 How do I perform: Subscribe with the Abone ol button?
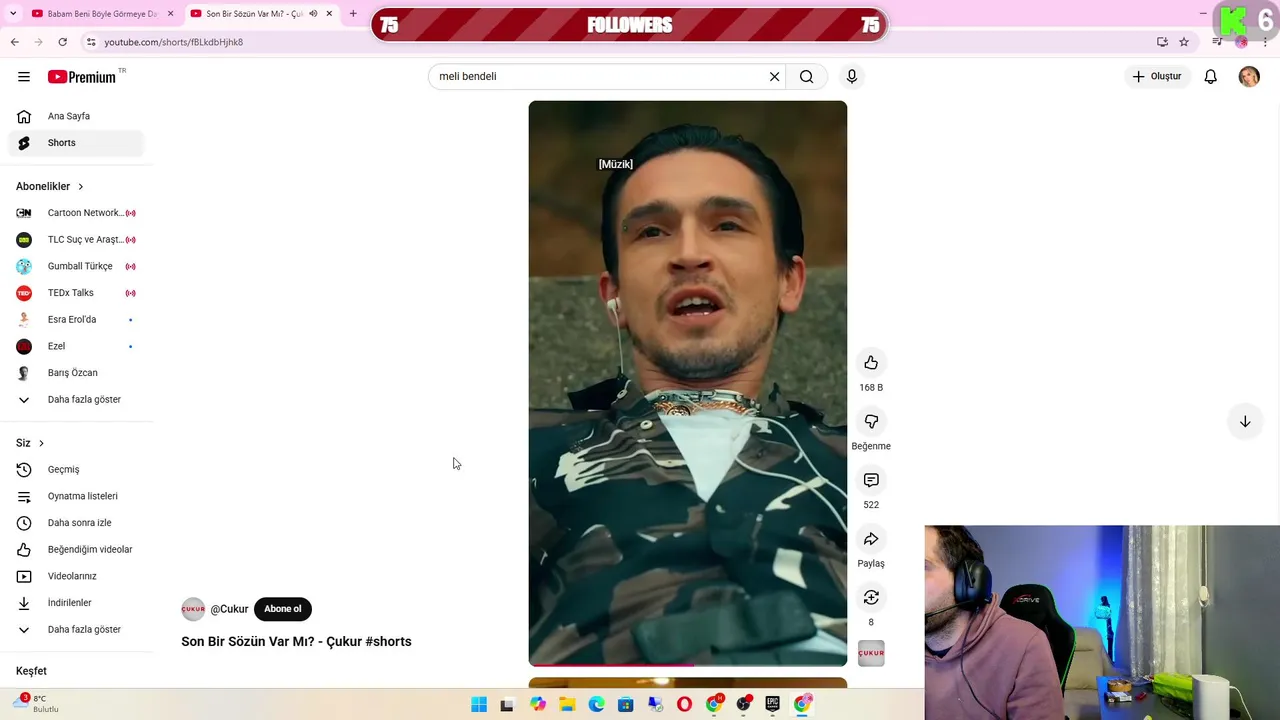pos(283,609)
